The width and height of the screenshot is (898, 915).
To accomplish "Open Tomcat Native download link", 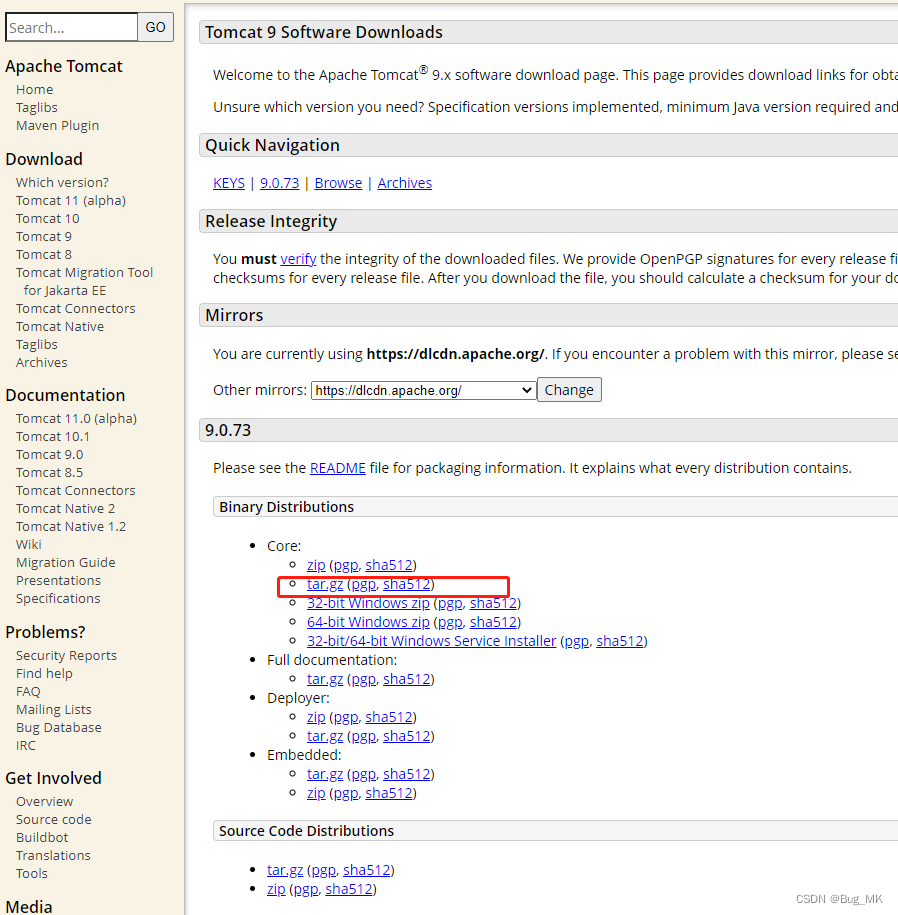I will pyautogui.click(x=60, y=326).
